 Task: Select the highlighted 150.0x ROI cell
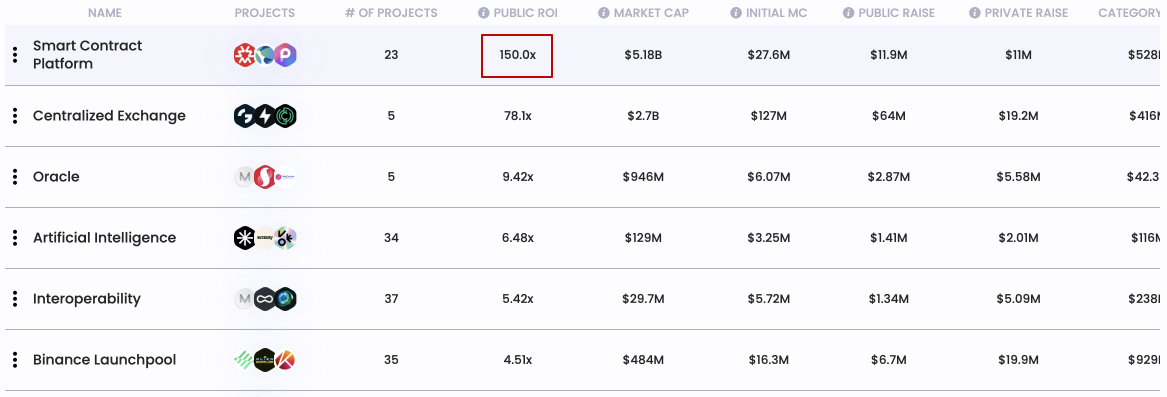coord(517,55)
